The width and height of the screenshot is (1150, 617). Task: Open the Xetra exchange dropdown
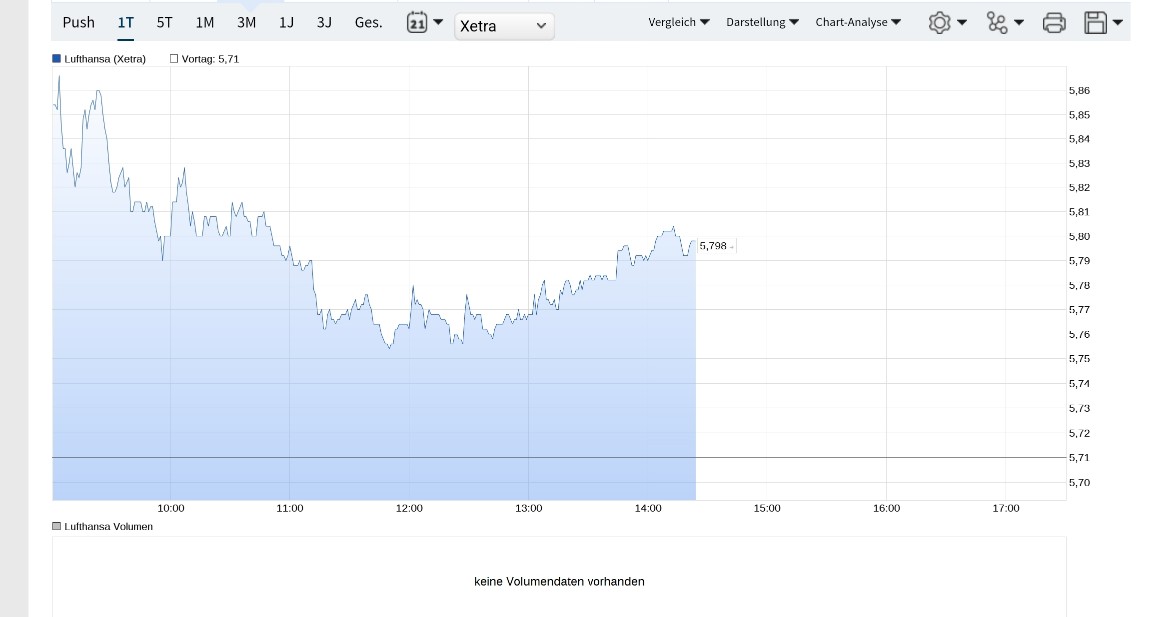click(504, 26)
